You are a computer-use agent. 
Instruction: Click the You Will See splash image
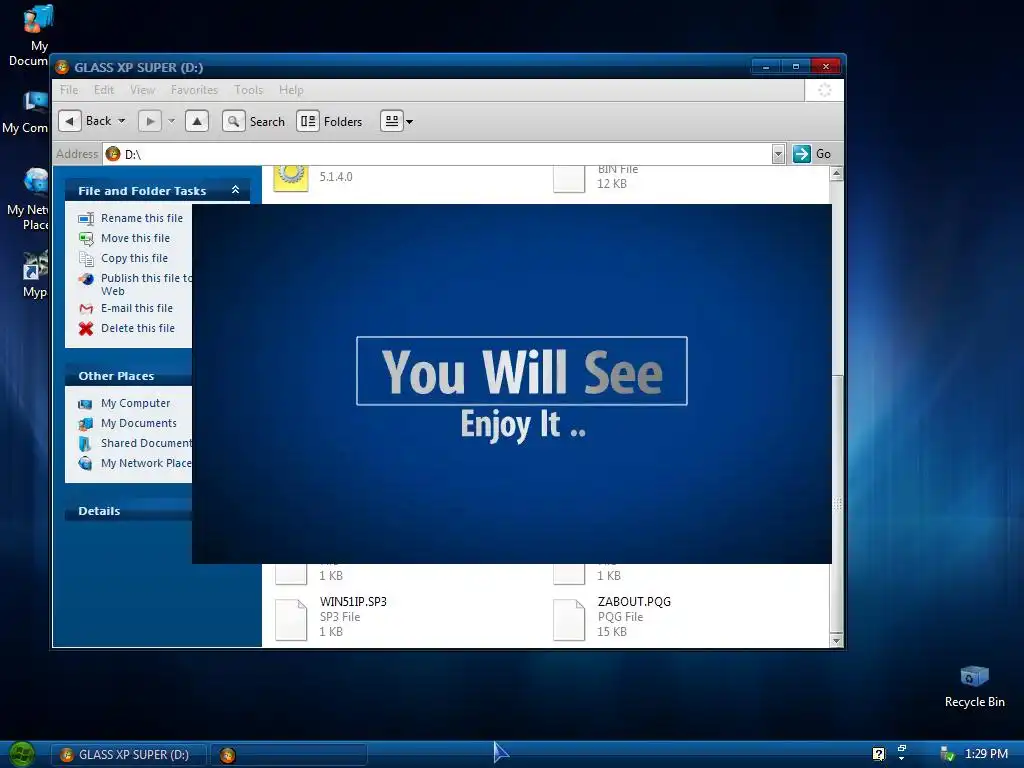(511, 384)
